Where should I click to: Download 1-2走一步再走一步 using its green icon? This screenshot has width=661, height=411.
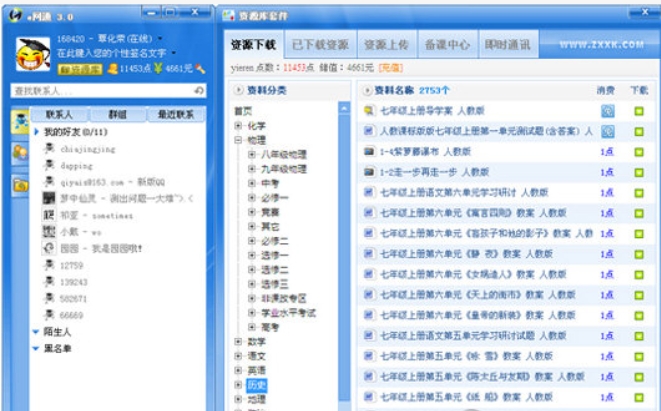[639, 172]
